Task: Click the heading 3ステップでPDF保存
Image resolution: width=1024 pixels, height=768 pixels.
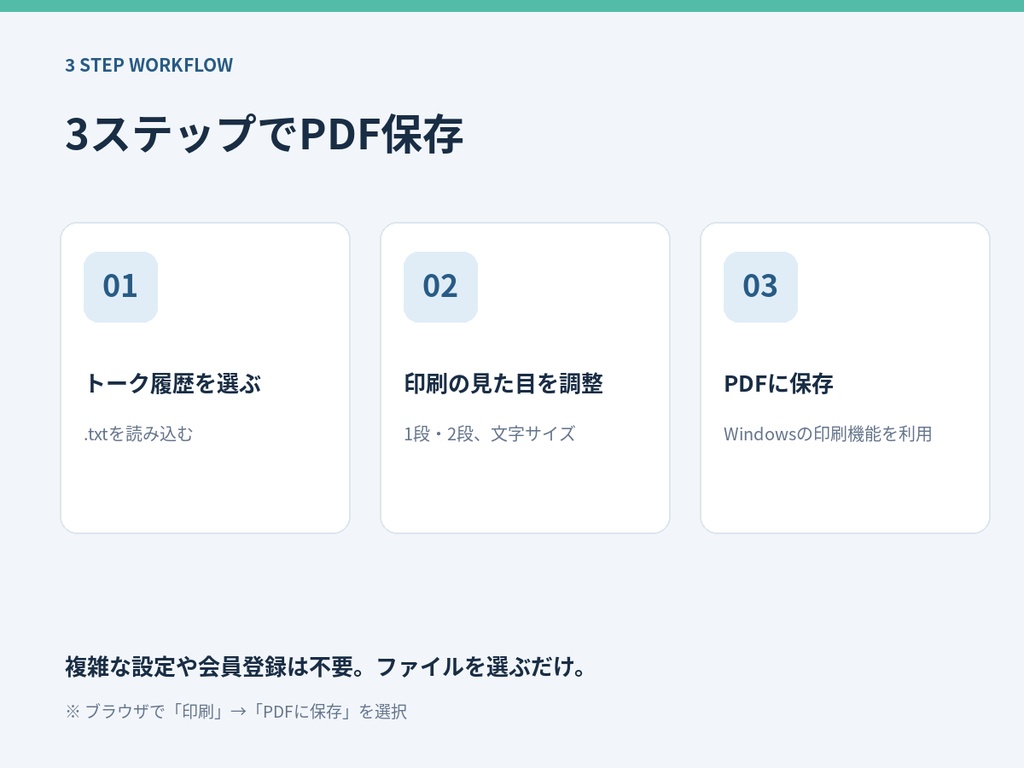Action: [264, 134]
